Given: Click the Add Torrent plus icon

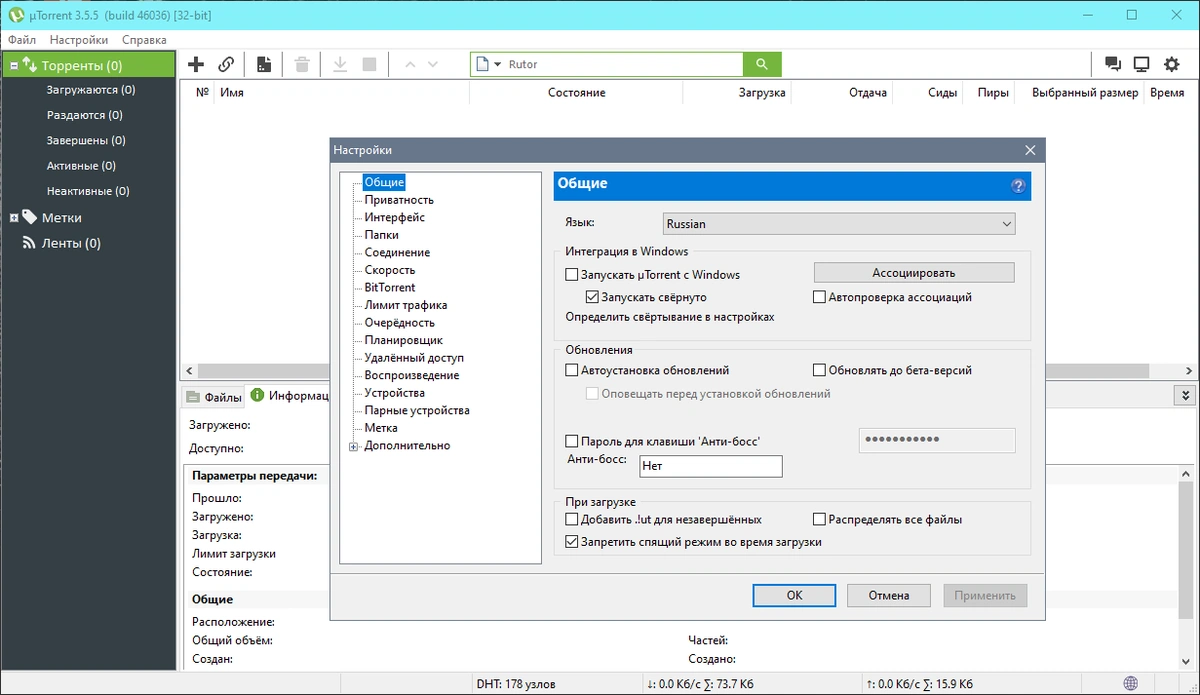Looking at the screenshot, I should 196,64.
